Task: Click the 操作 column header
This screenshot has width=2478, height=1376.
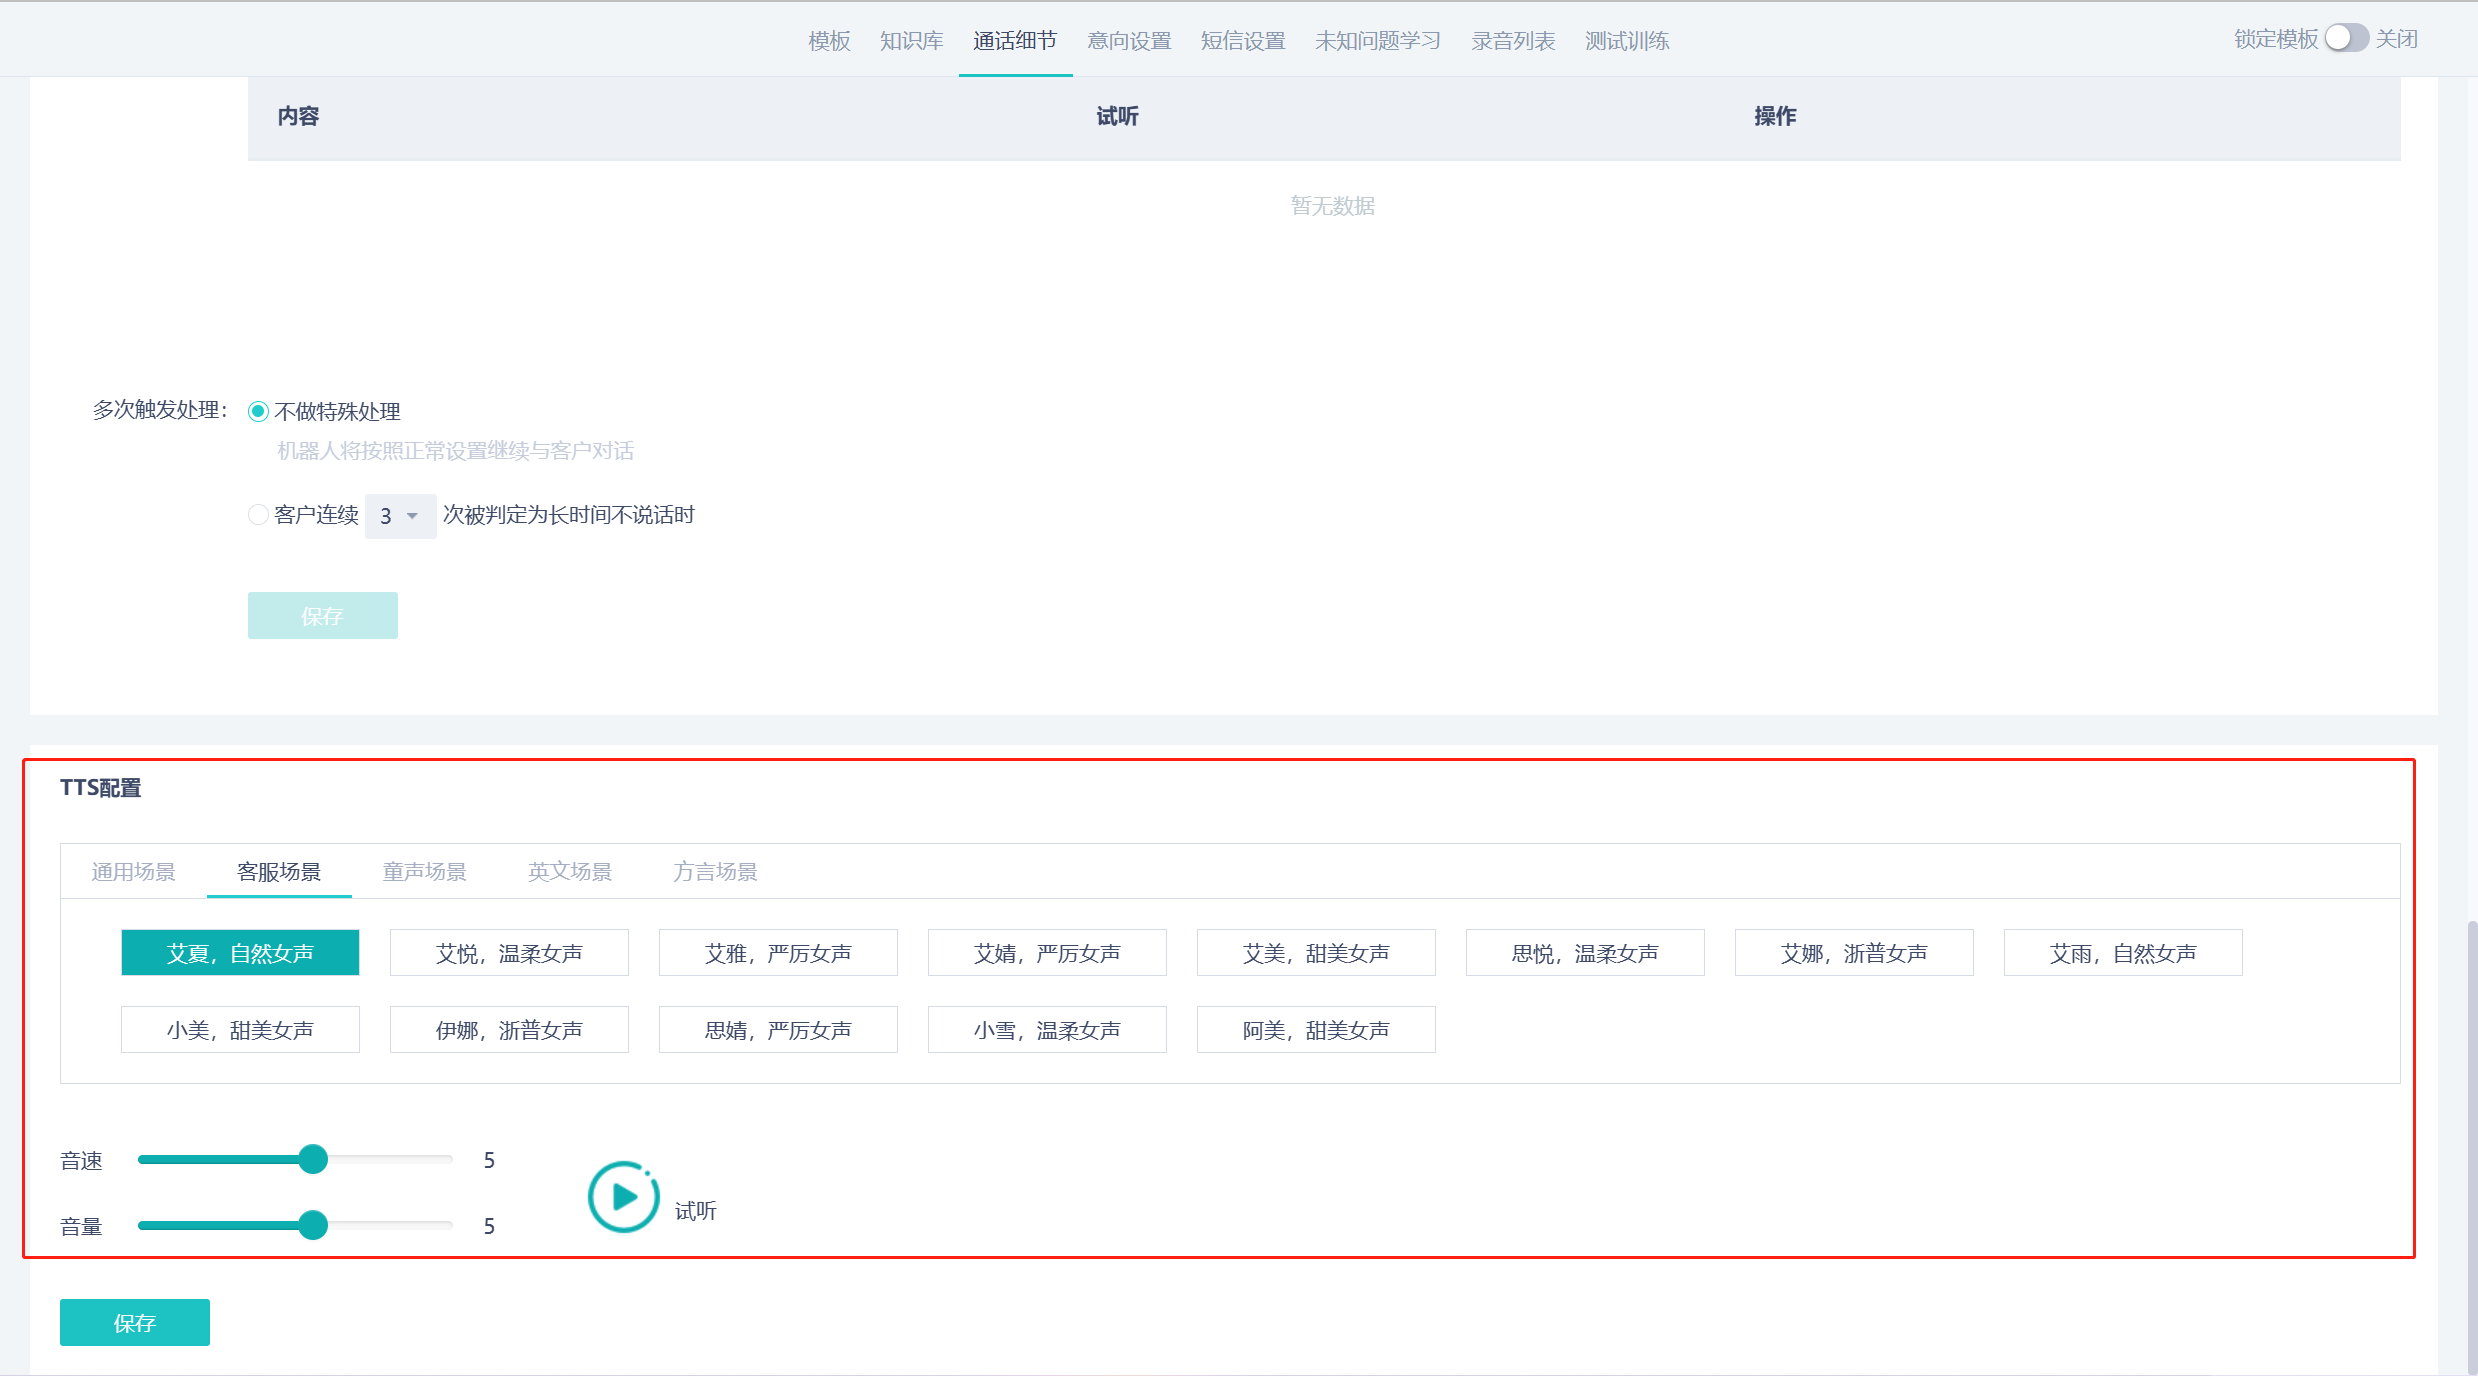Action: click(1775, 116)
